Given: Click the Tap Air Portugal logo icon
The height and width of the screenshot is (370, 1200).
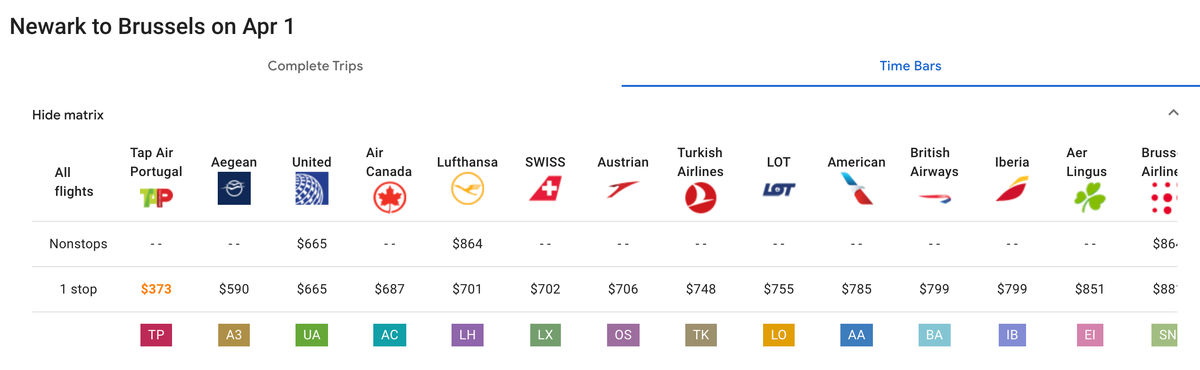Looking at the screenshot, I should tap(156, 198).
